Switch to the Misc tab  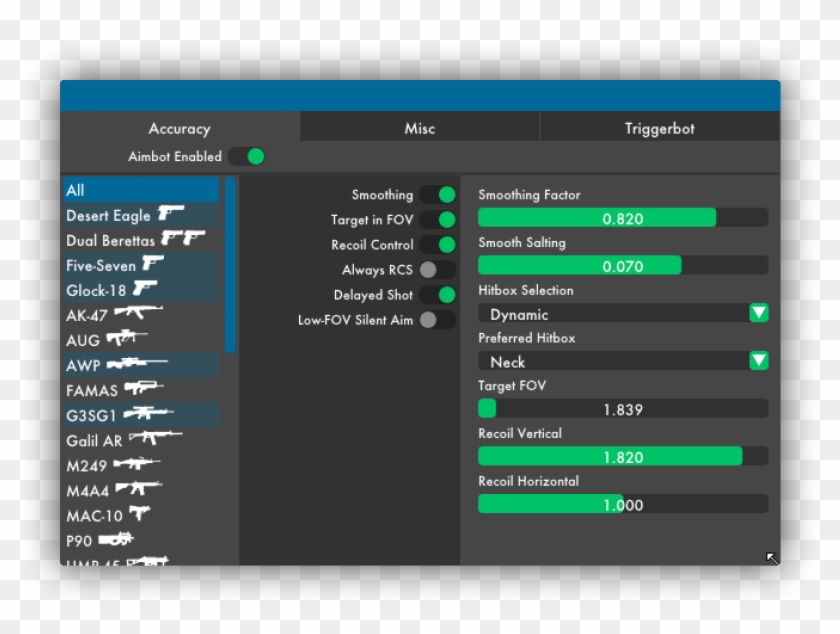coord(419,128)
